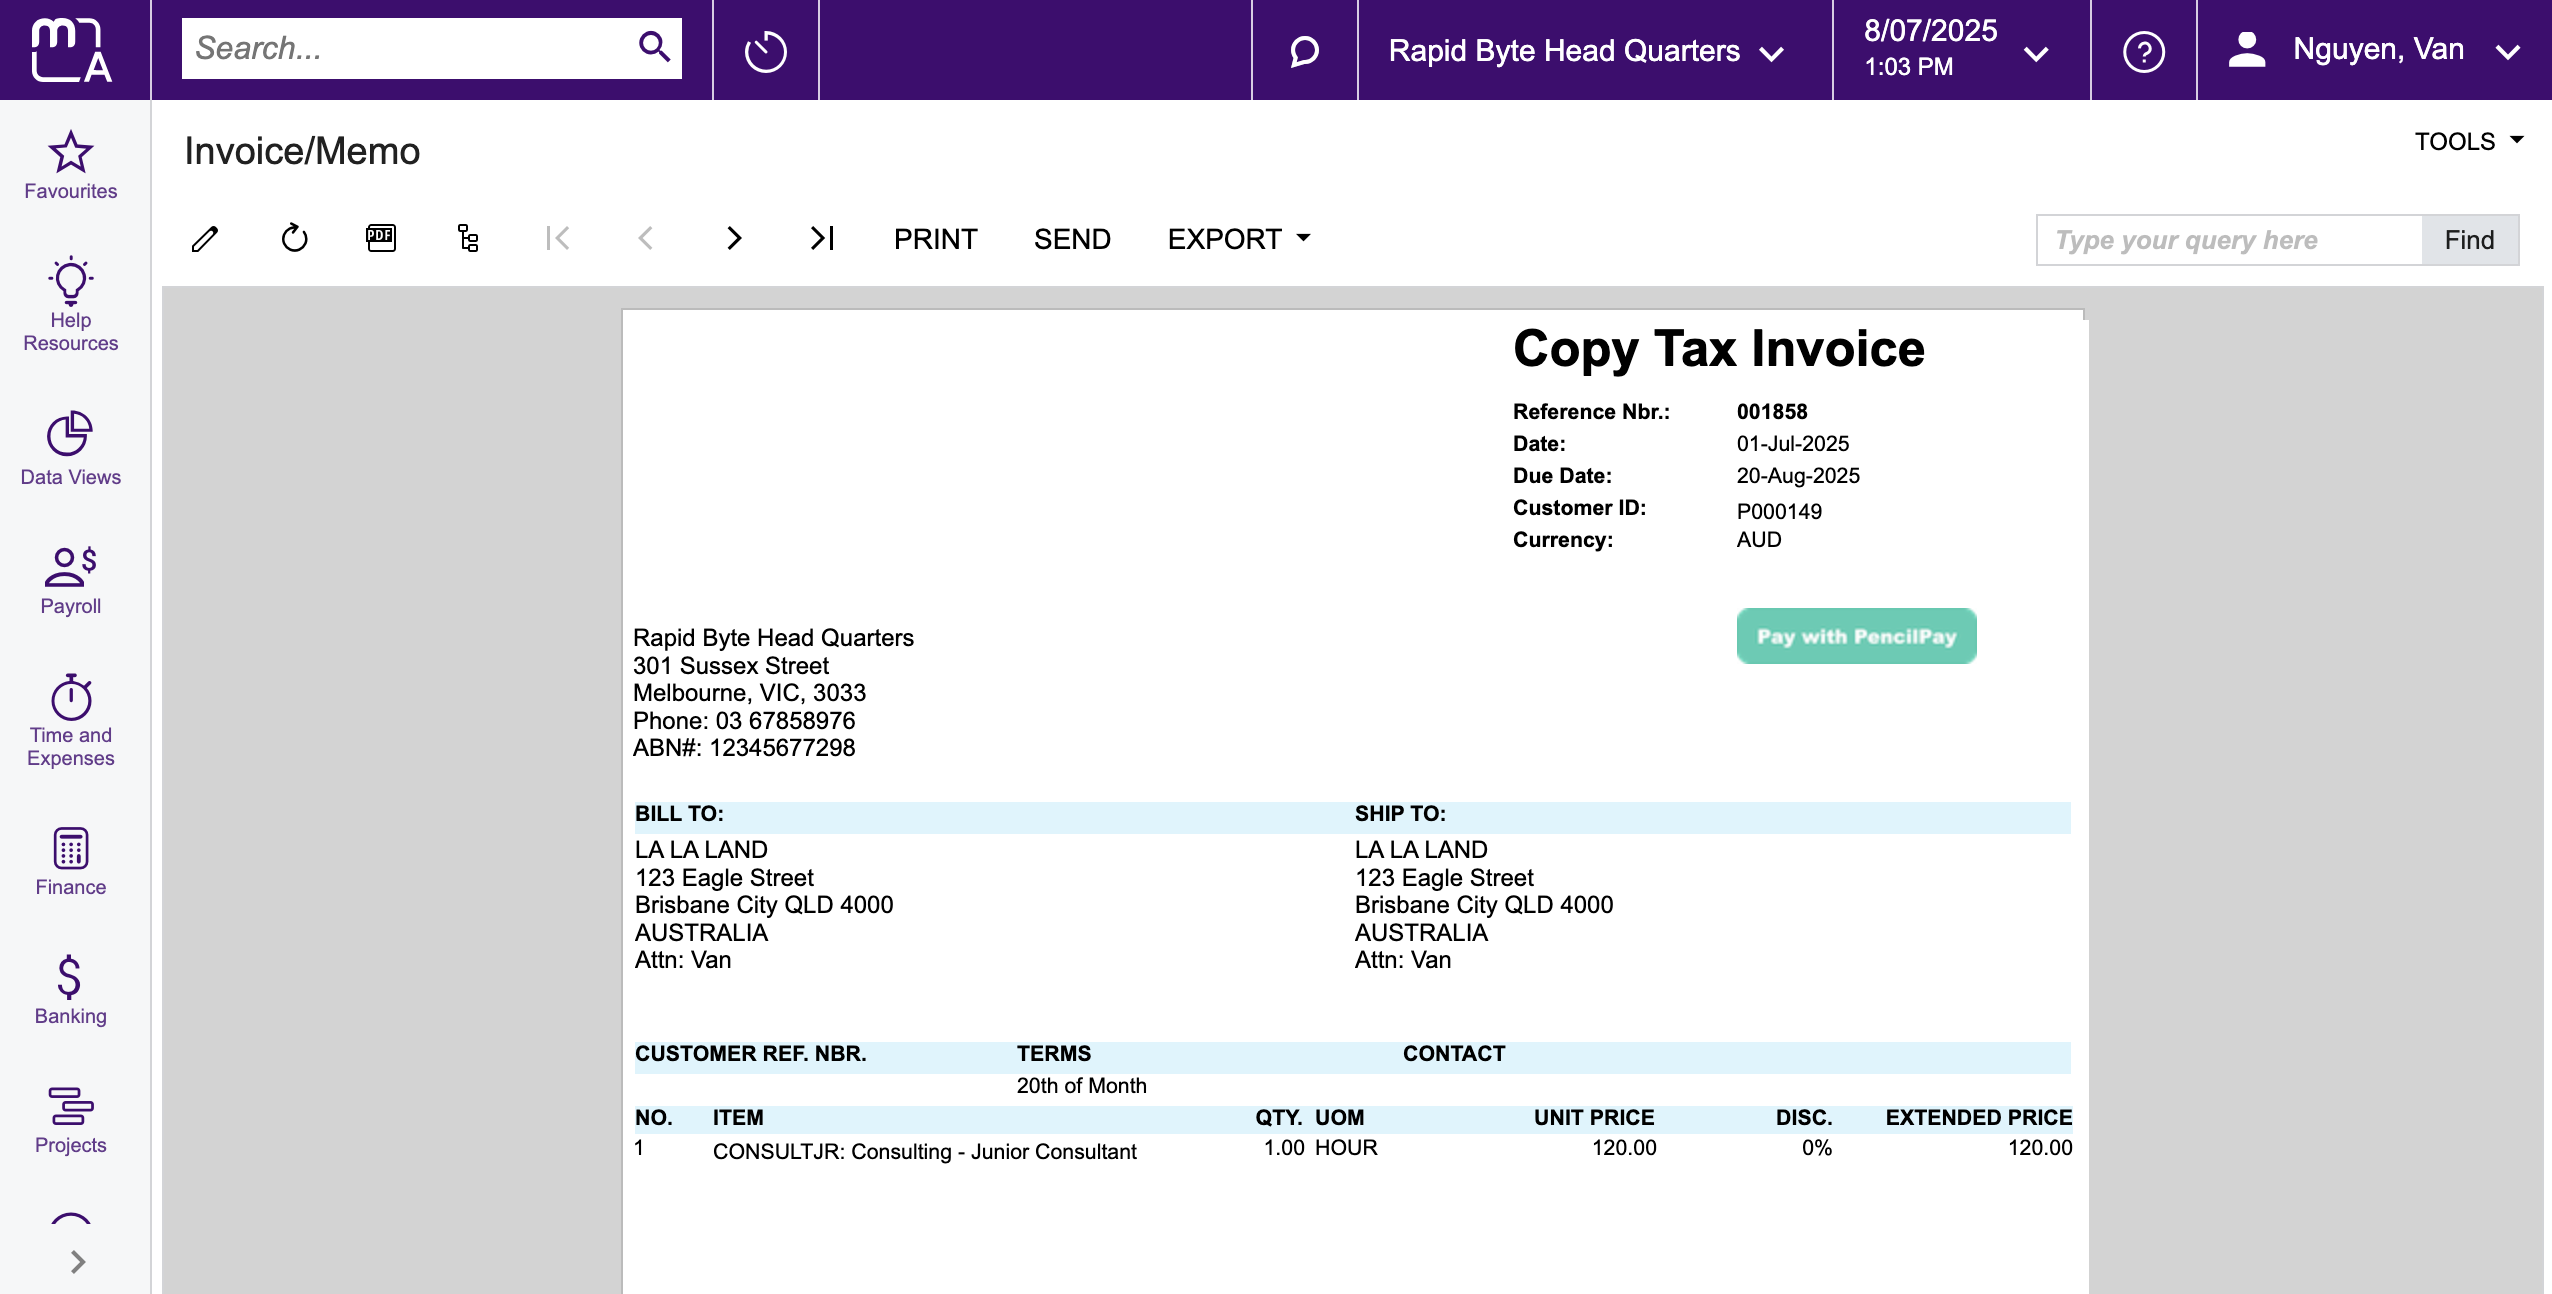Screen dimensions: 2552x1294
Task: Click the CONSULTJR line item description
Action: click(924, 1152)
